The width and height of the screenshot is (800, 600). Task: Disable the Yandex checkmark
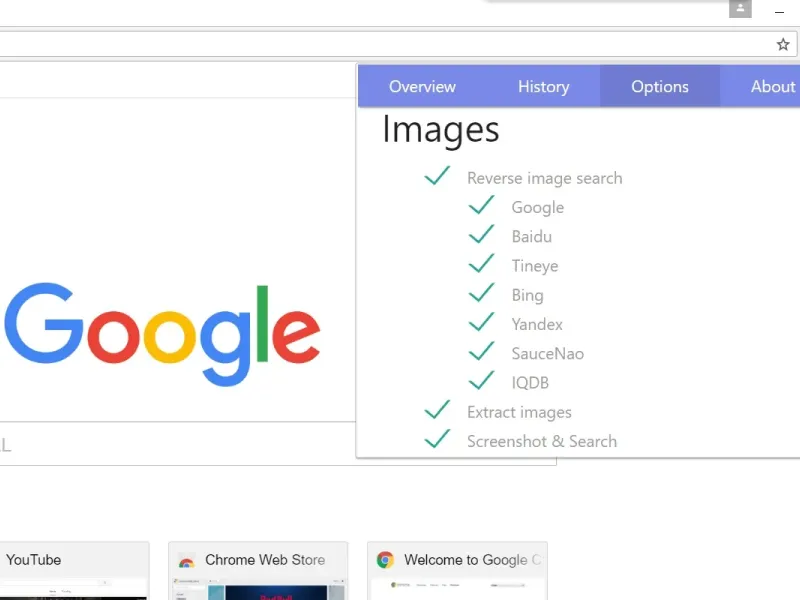[x=482, y=323]
